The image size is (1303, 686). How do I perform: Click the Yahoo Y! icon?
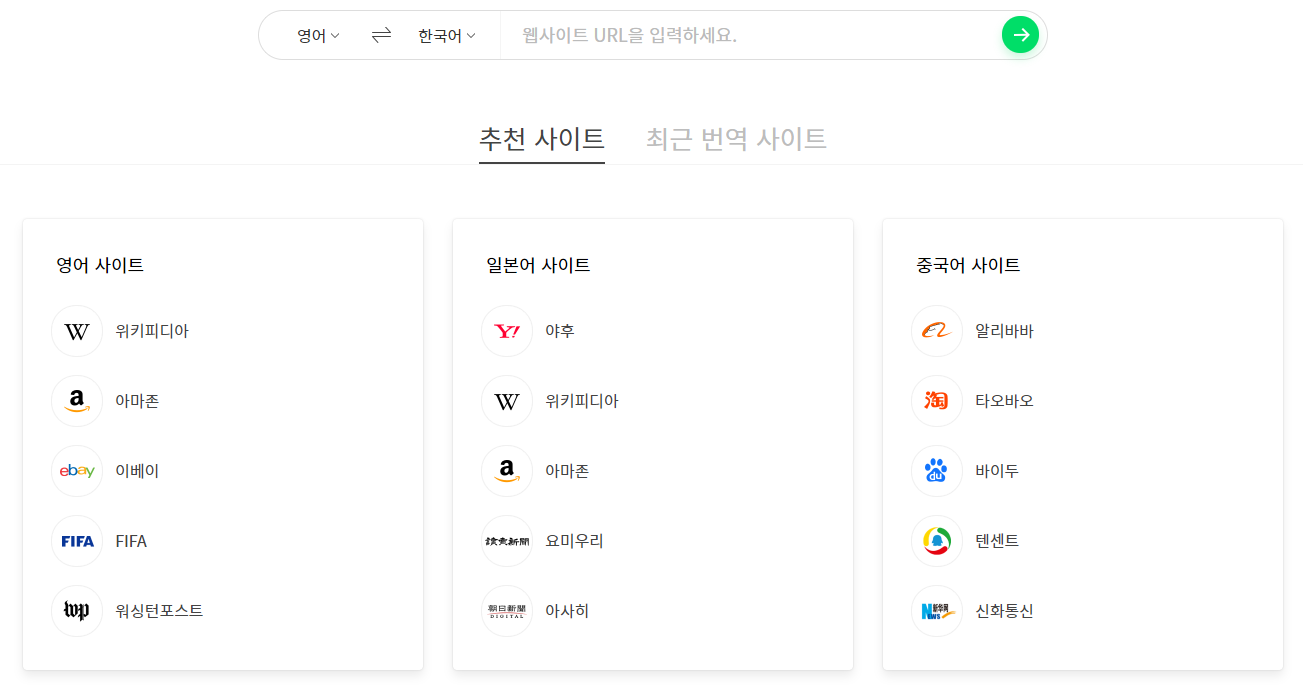pos(507,331)
